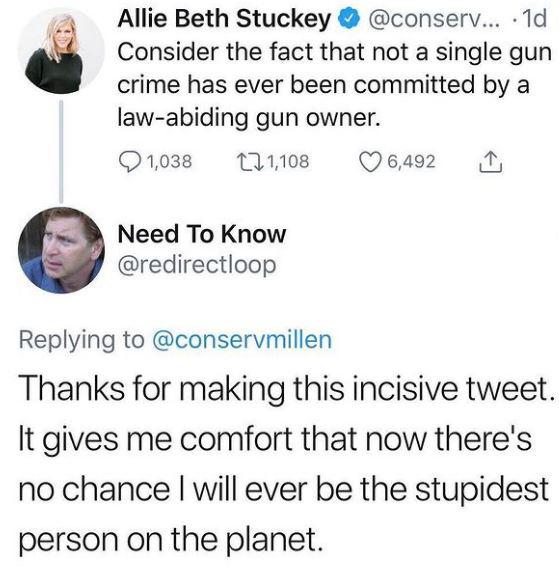Click the truncated @conserv... handle
Viewport: 559px width, 574px height.
(x=432, y=19)
